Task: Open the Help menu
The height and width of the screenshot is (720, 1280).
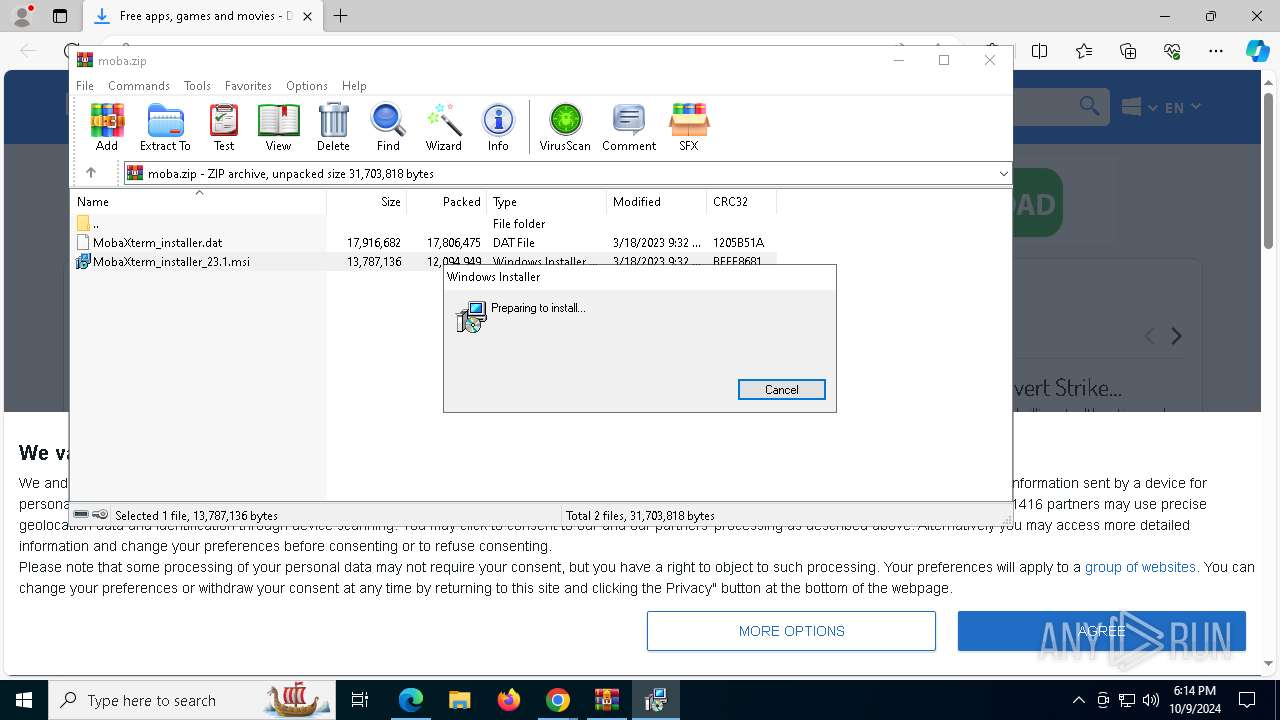Action: click(354, 86)
